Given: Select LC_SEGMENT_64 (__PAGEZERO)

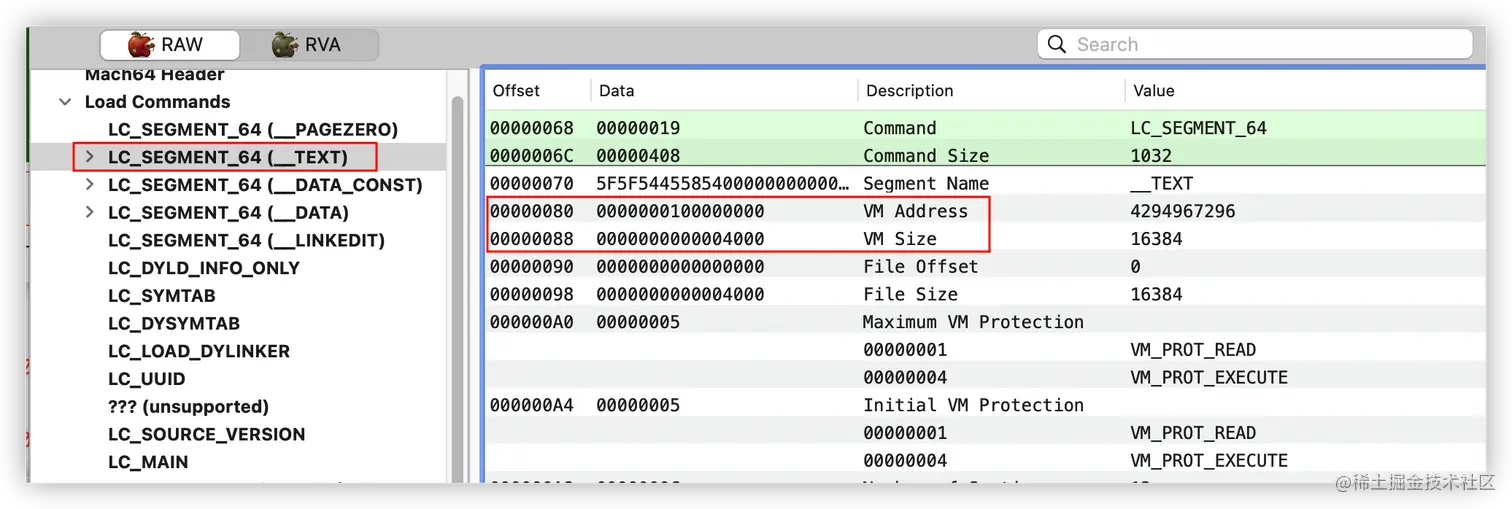Looking at the screenshot, I should [253, 130].
